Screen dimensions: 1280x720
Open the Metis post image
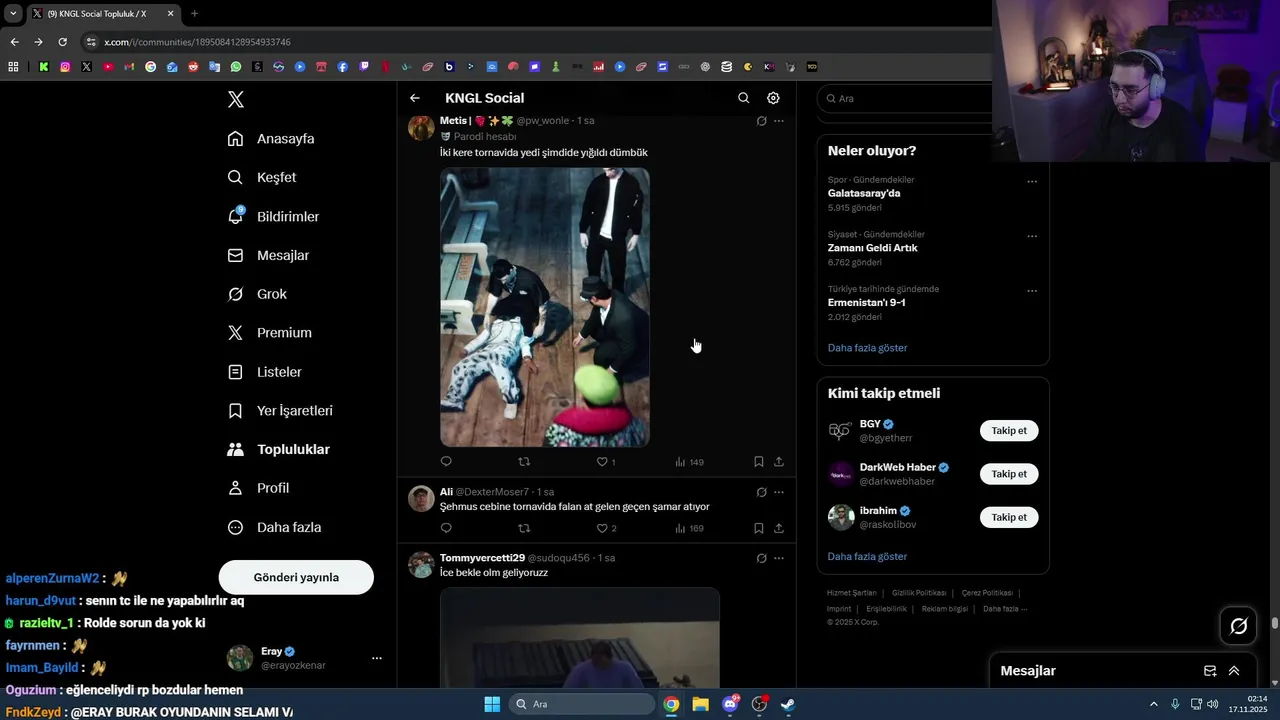point(545,307)
